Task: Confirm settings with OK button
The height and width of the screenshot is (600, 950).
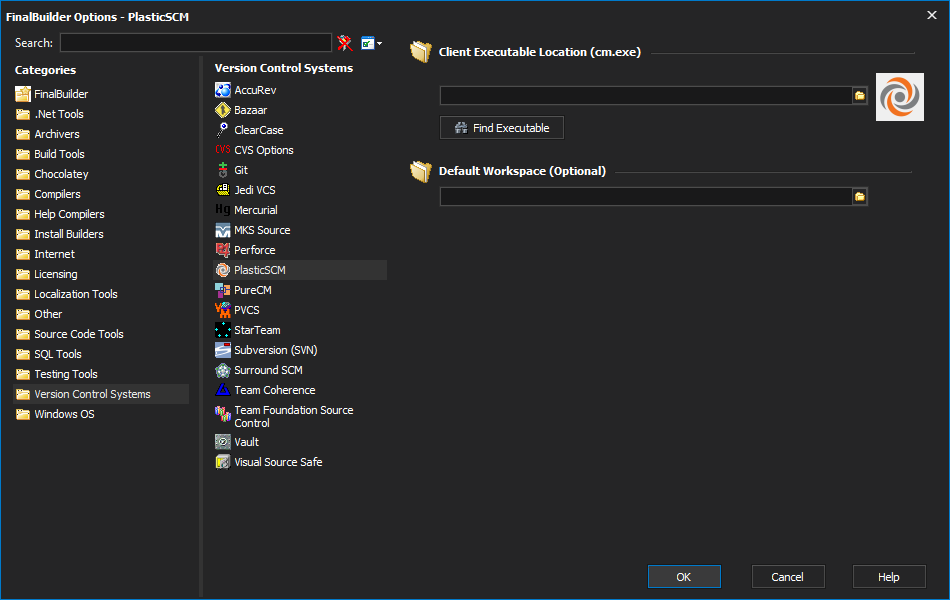Action: click(x=684, y=577)
